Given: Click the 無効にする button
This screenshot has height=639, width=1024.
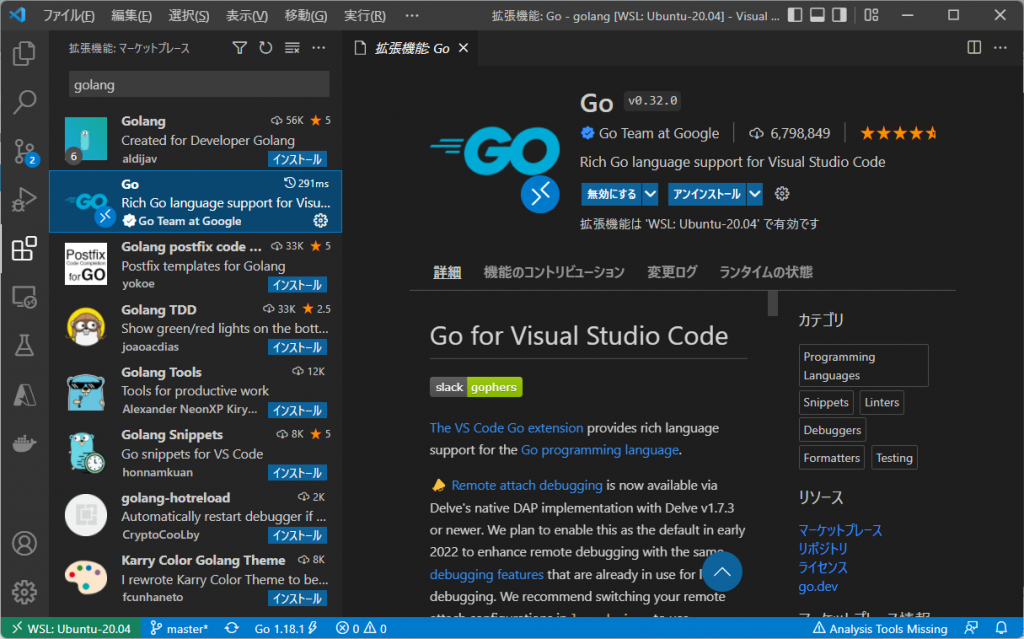Looking at the screenshot, I should [611, 194].
